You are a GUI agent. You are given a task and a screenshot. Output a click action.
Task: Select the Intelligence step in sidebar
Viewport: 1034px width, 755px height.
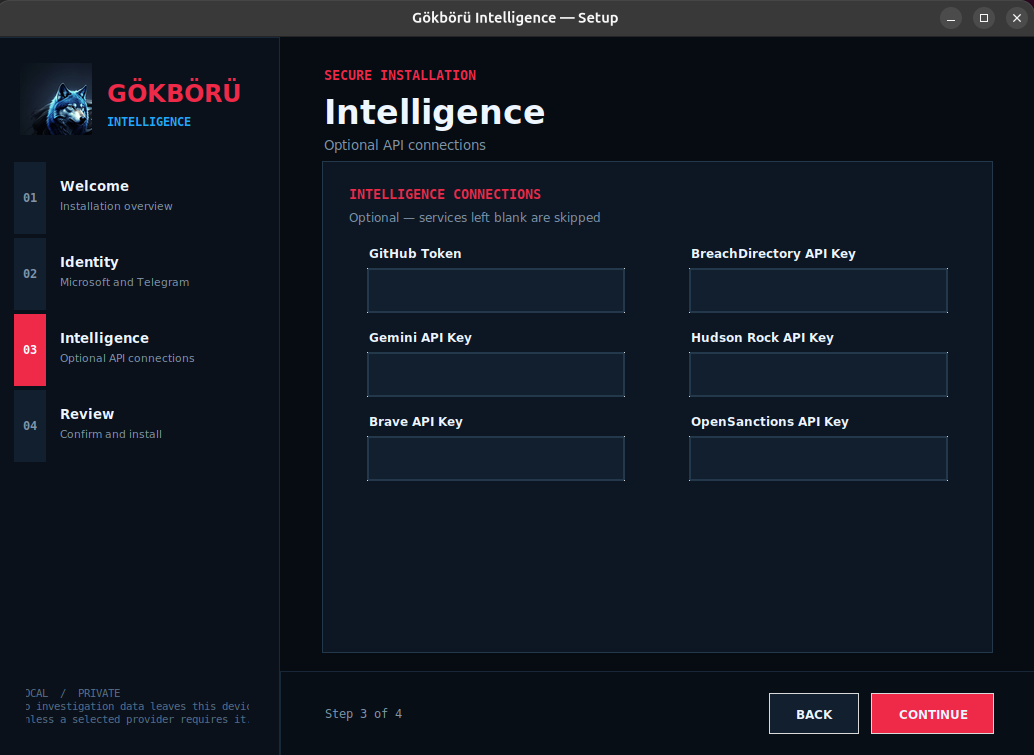coord(138,349)
